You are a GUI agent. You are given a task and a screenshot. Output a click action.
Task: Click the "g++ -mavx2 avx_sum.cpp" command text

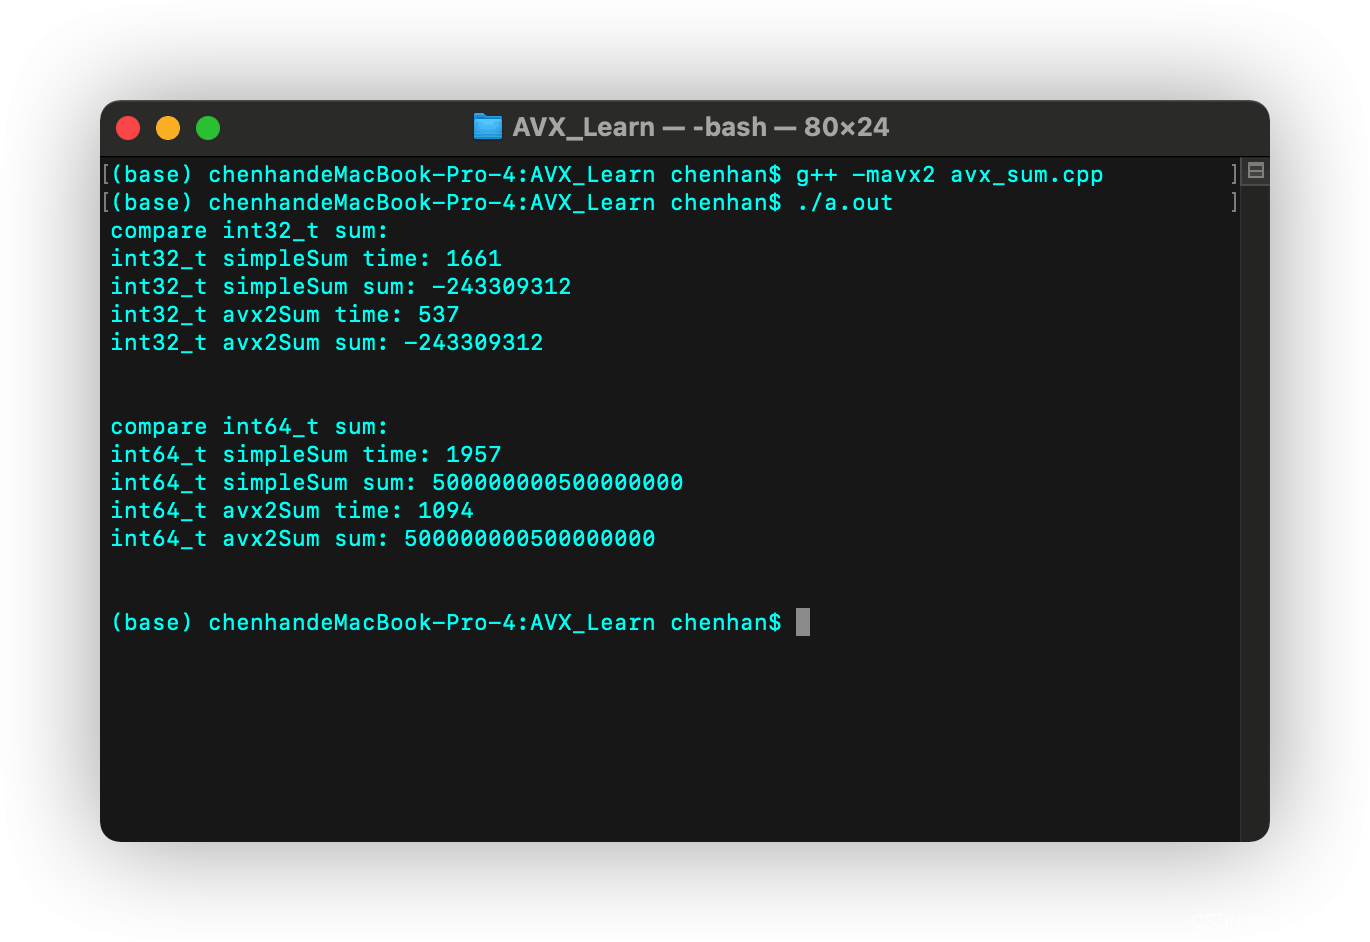click(x=949, y=175)
